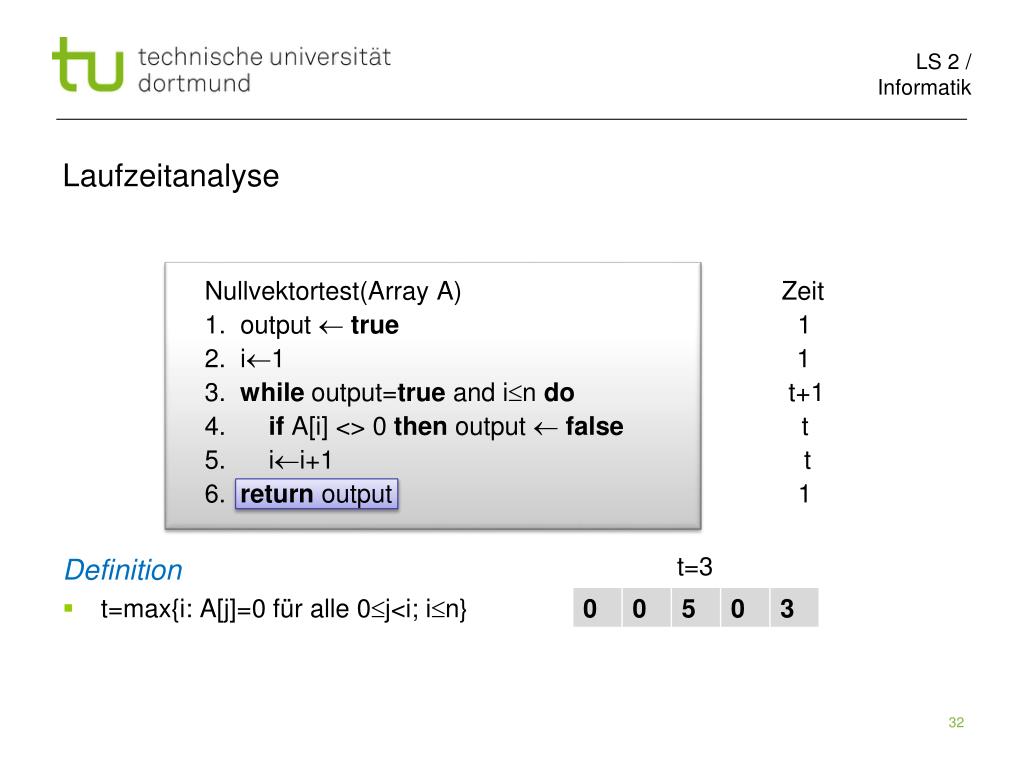The image size is (1024, 768).
Task: Click the last array cell containing 3
Action: coord(794,608)
